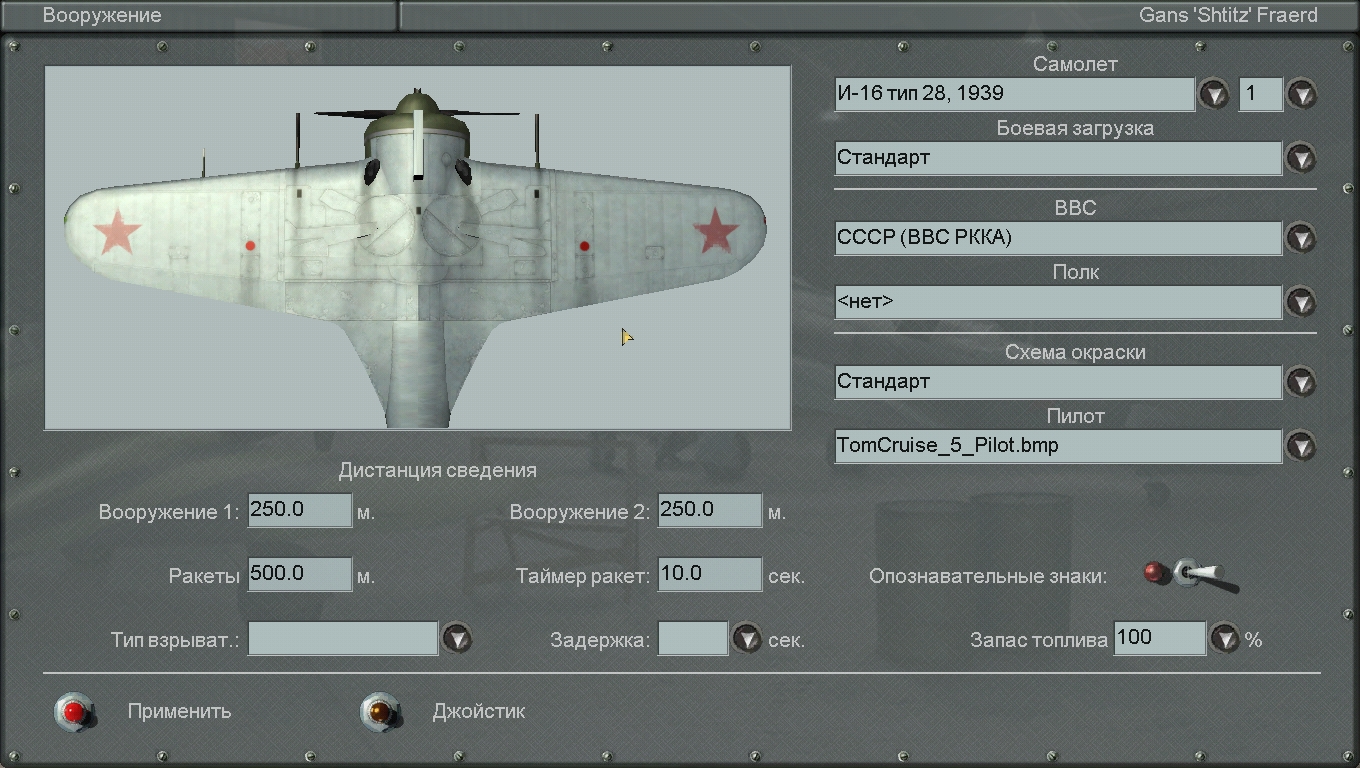Open the Пилот skin dropdown arrow
1360x768 pixels.
pyautogui.click(x=1301, y=446)
